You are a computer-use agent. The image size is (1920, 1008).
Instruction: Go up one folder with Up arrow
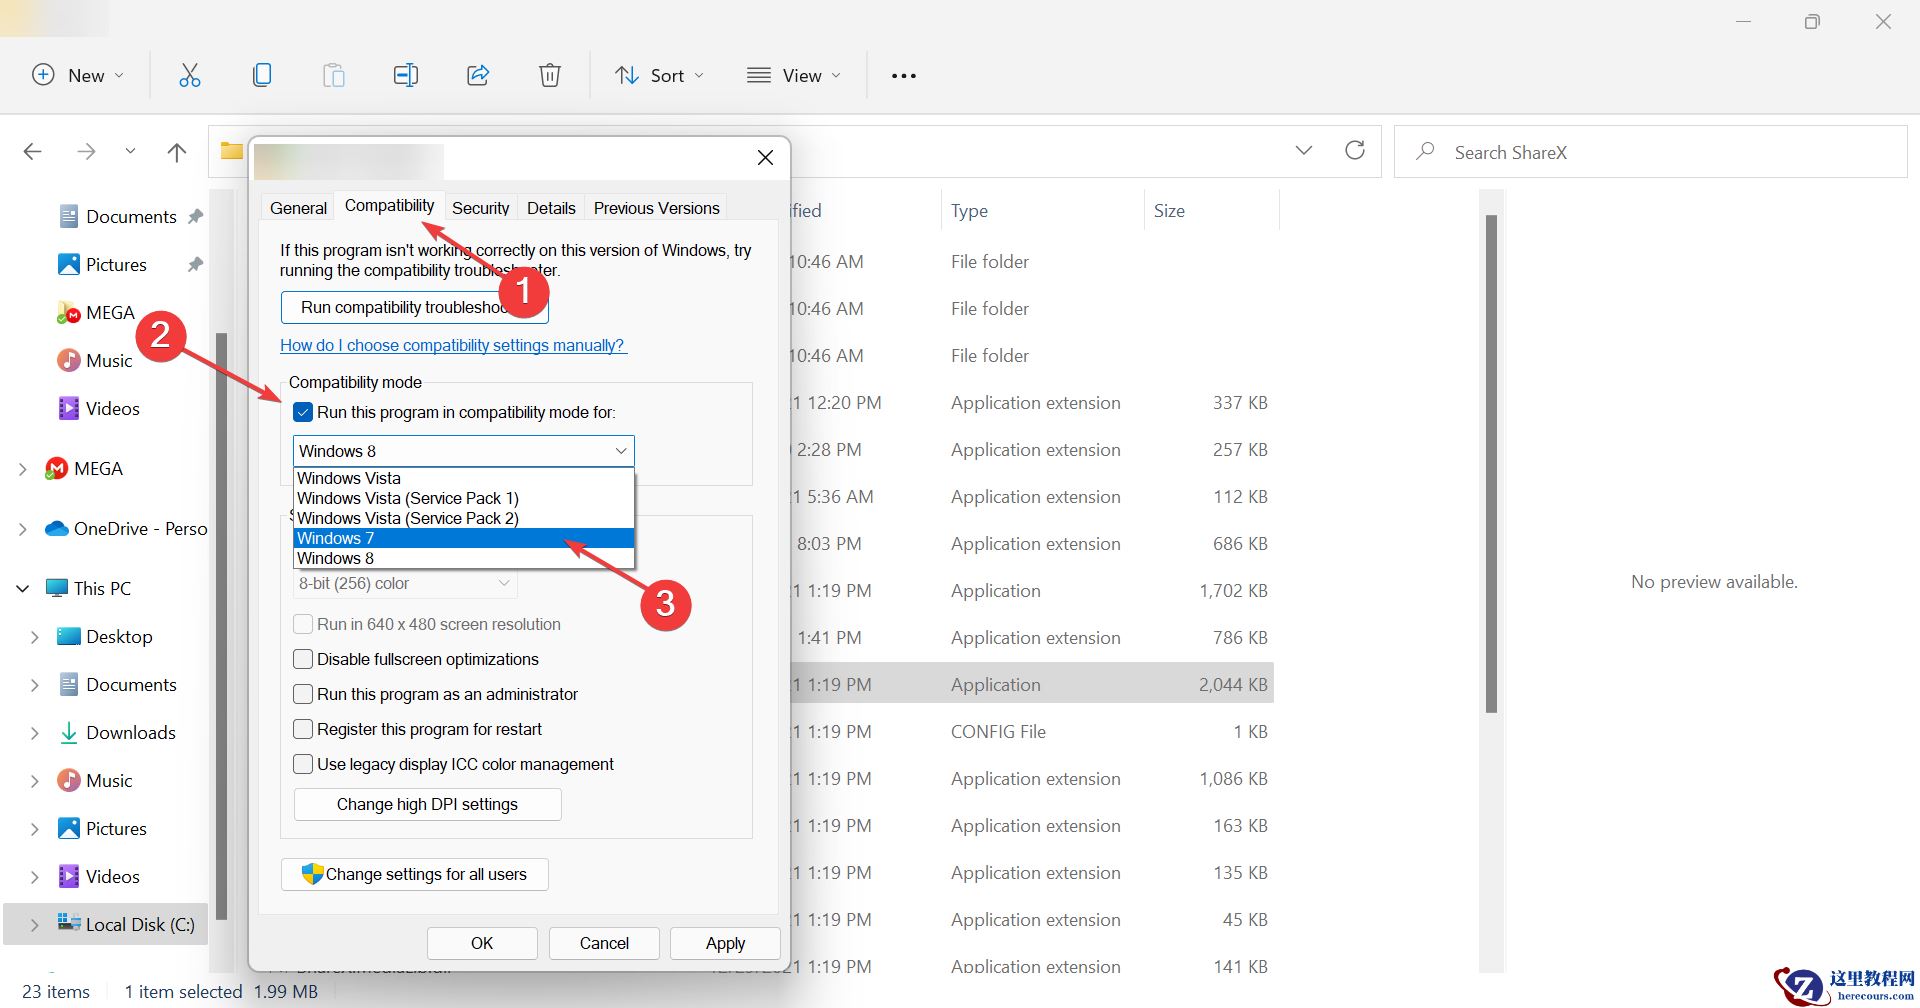pos(177,152)
